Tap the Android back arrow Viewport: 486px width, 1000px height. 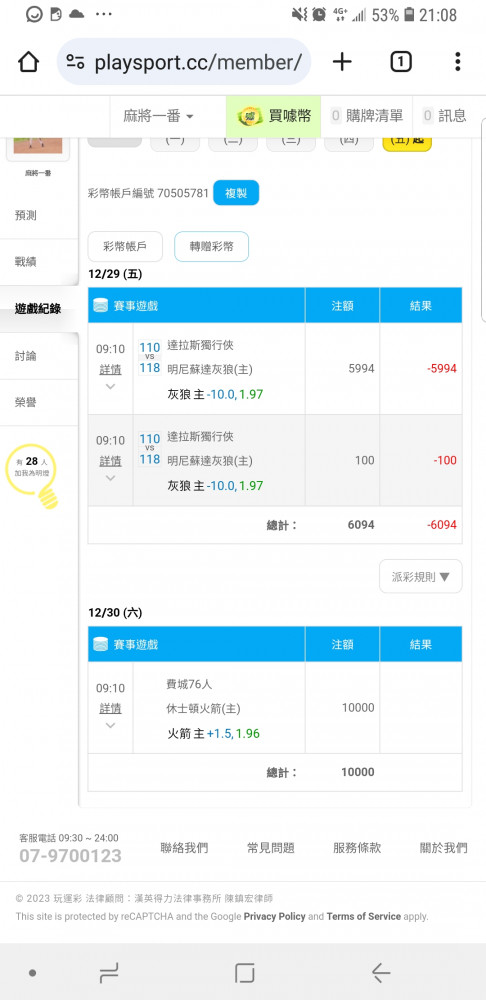[381, 973]
